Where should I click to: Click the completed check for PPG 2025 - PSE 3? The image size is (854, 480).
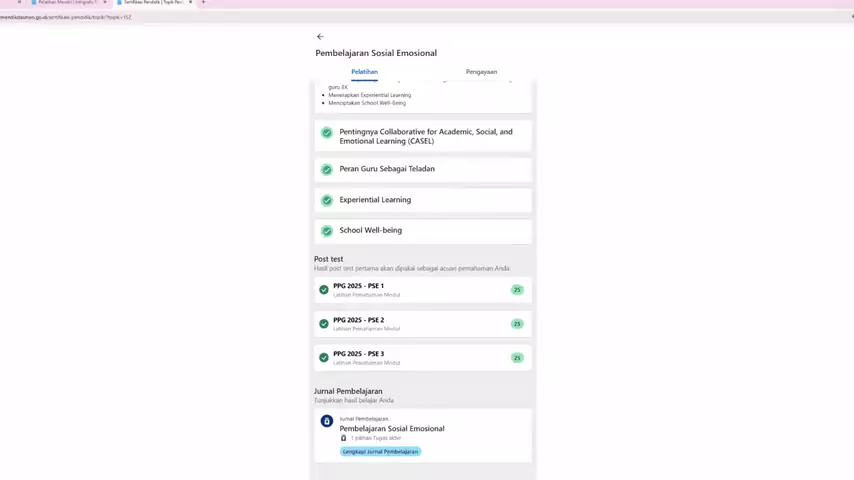tap(324, 358)
